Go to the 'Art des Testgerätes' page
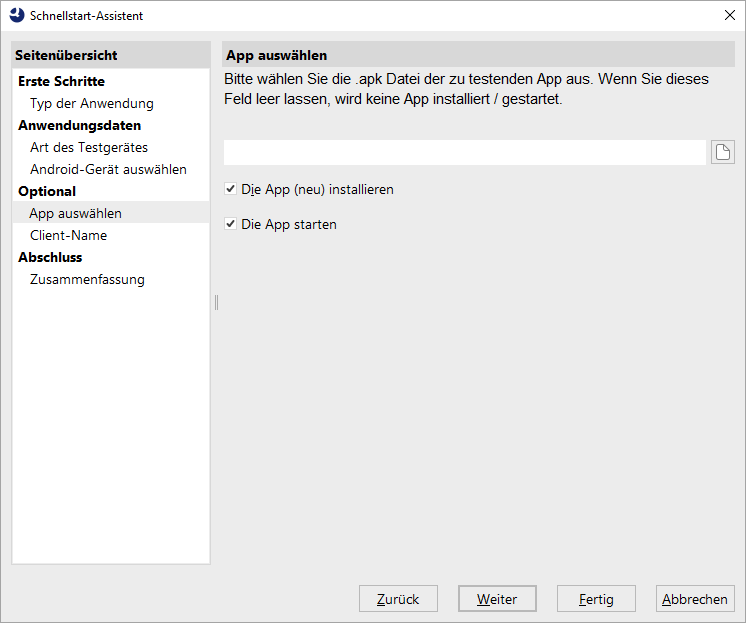Image resolution: width=746 pixels, height=623 pixels. [x=89, y=147]
